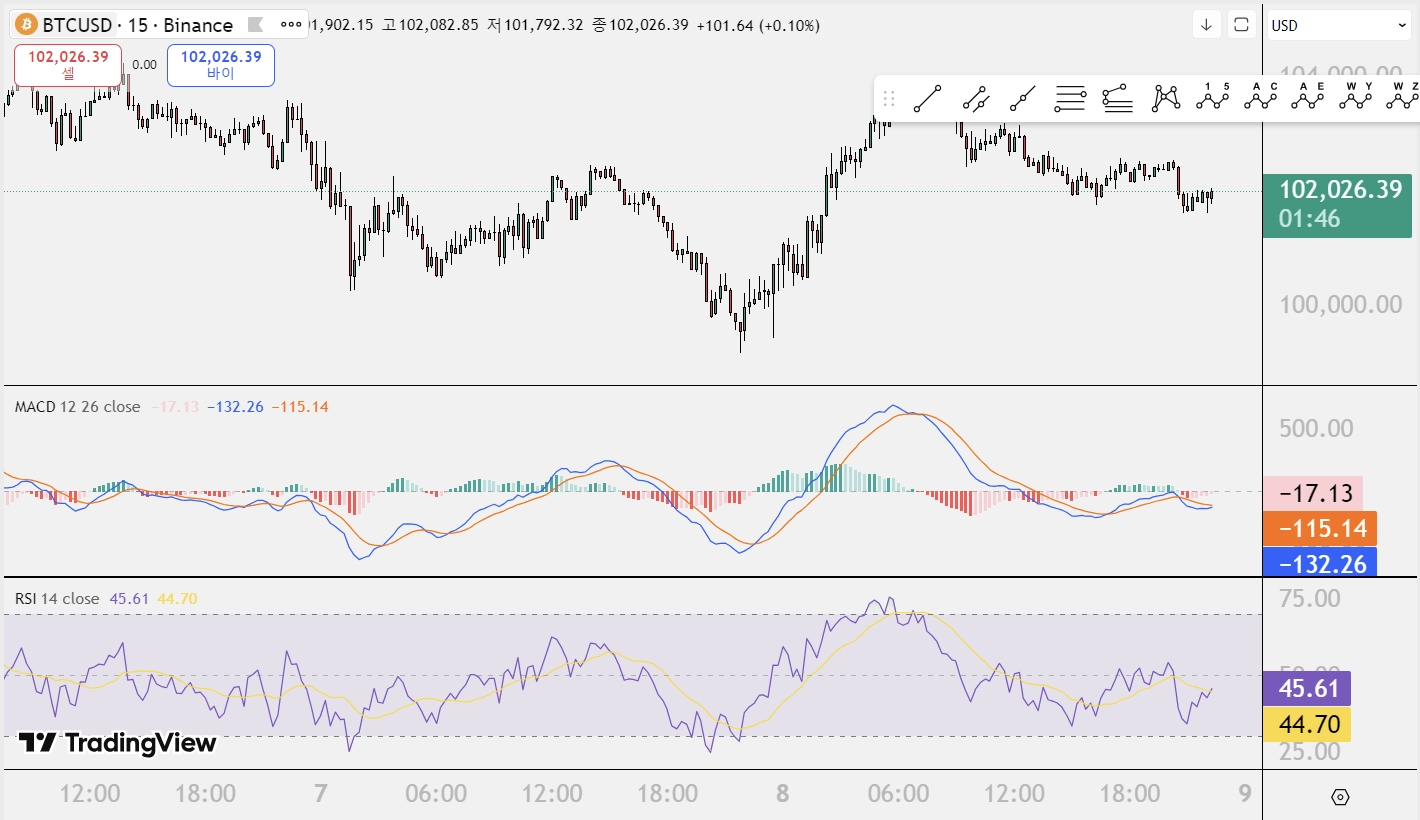Click the down-arrow button beside the USD selector
Image resolution: width=1420 pixels, height=820 pixels.
(x=1206, y=25)
